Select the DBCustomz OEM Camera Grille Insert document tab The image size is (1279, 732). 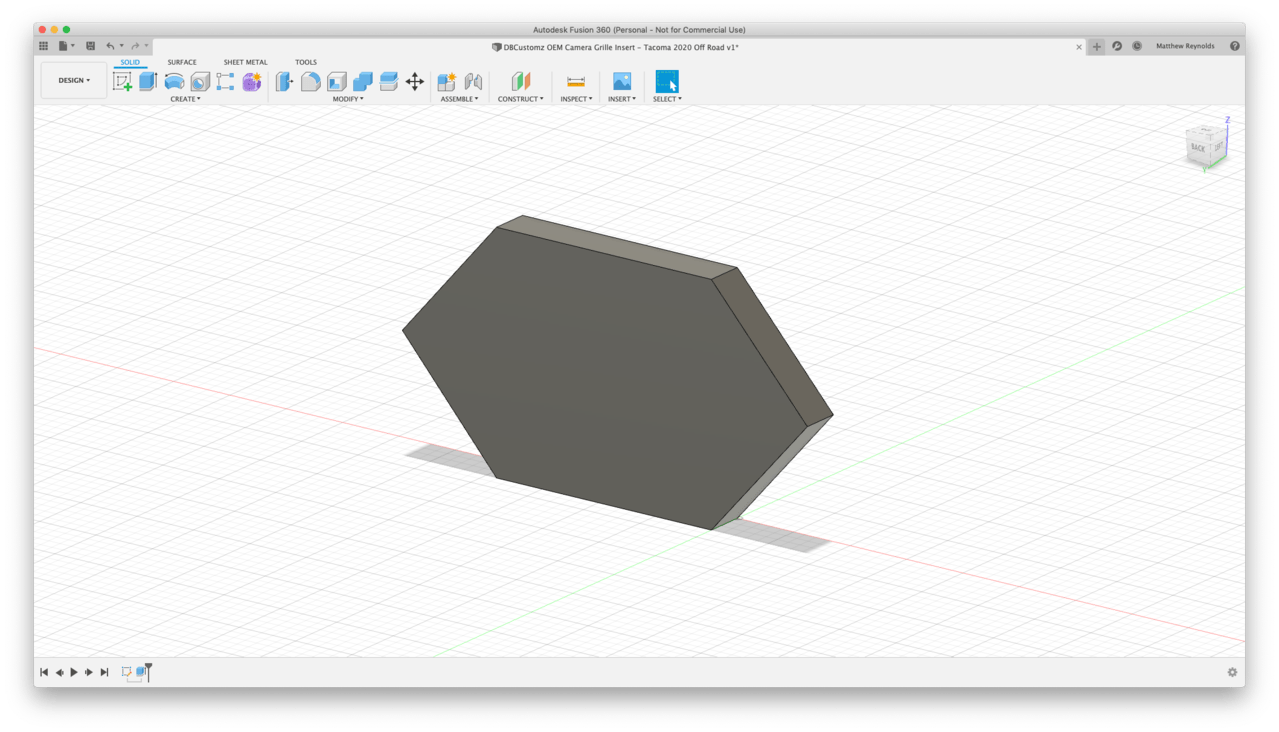coord(616,47)
